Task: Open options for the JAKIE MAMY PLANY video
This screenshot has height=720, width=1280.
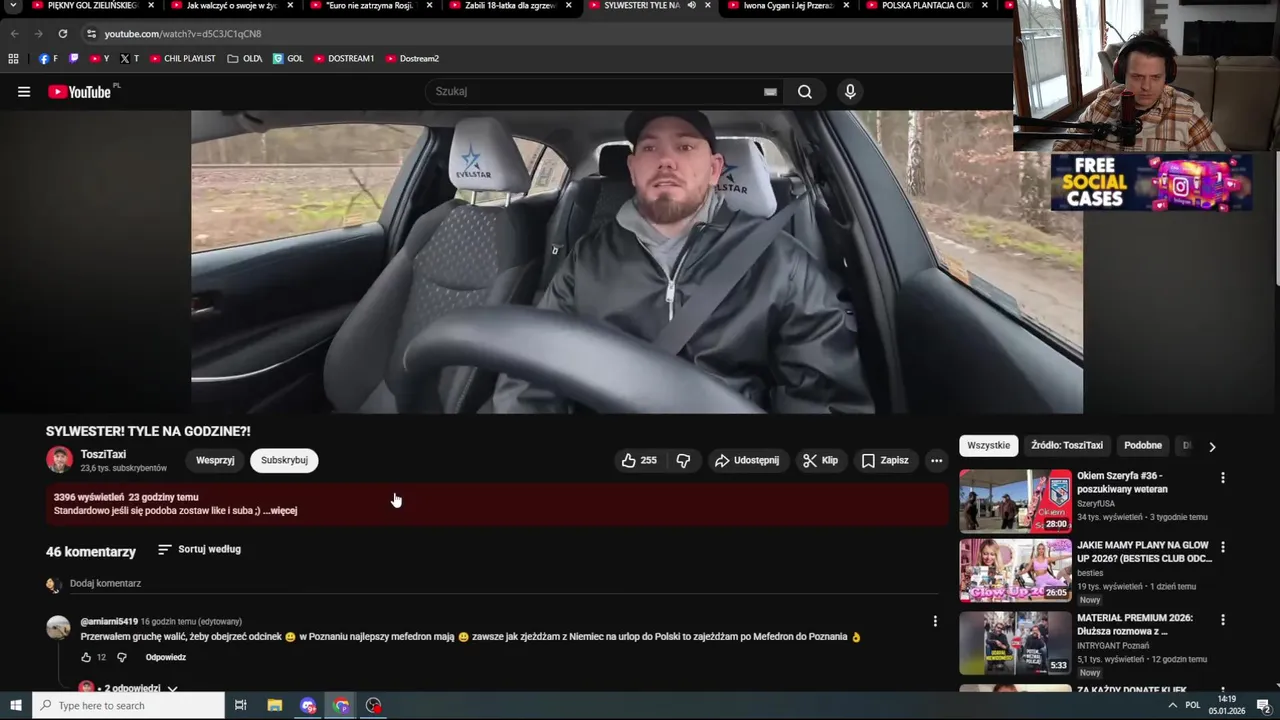Action: [x=1222, y=548]
